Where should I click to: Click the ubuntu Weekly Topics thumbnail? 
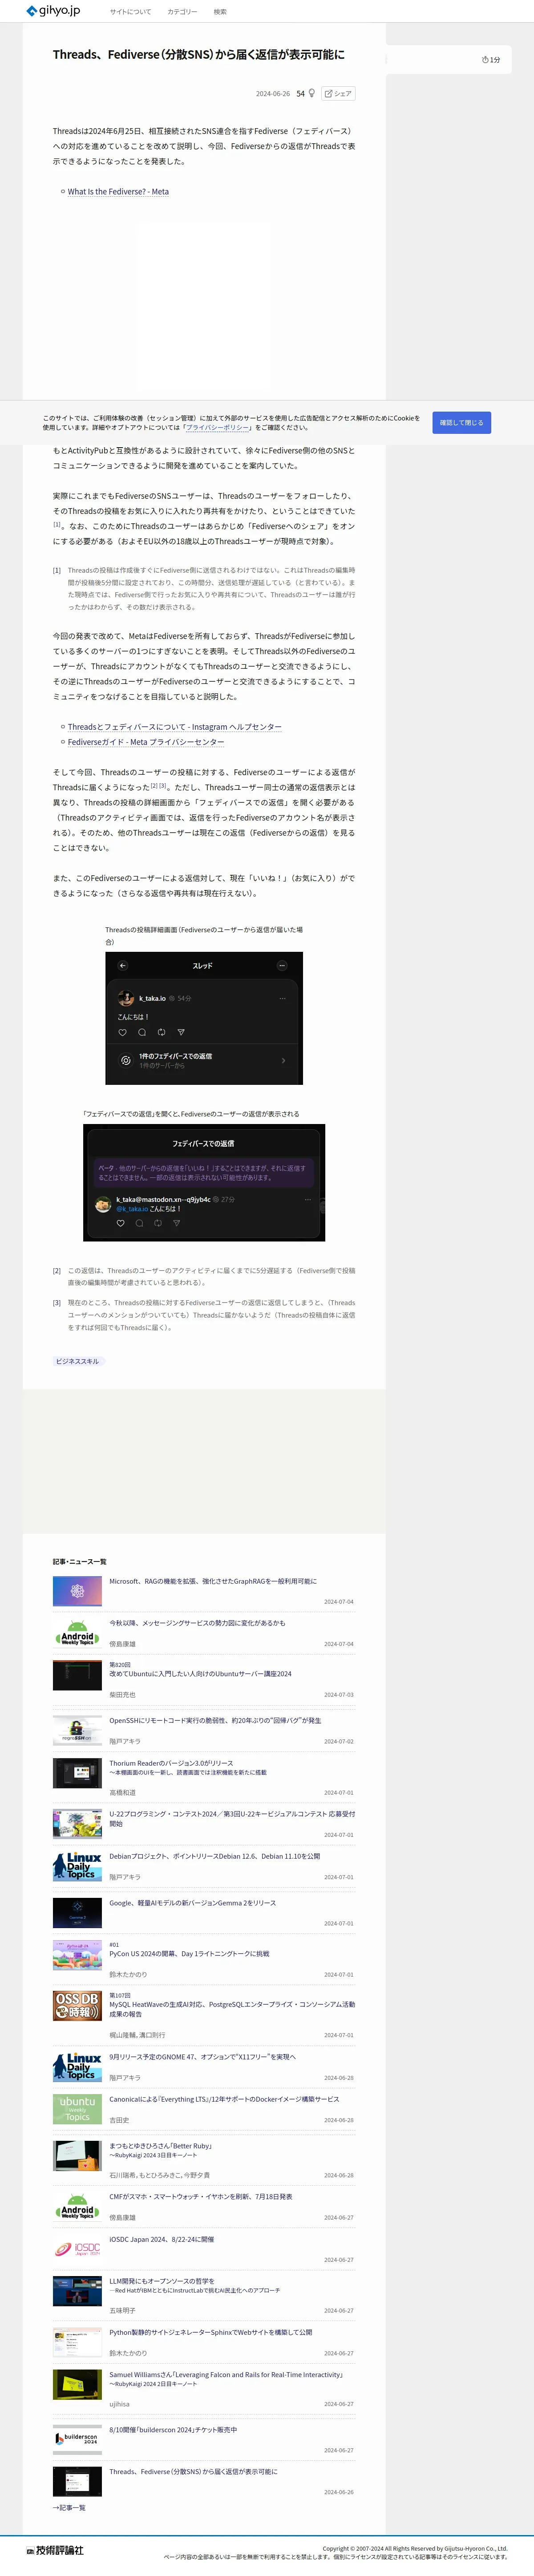77,2109
